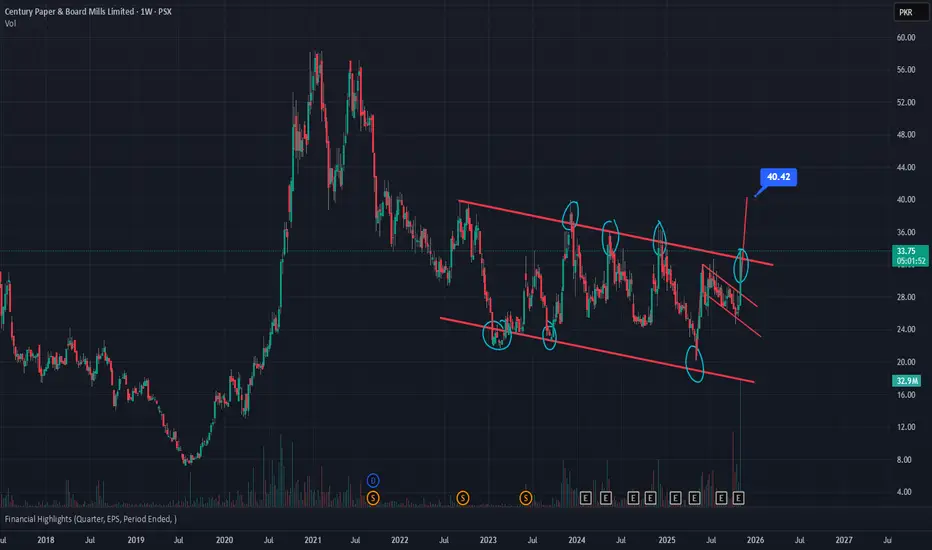Open the third earnings (E) marker of 2025

[721, 498]
